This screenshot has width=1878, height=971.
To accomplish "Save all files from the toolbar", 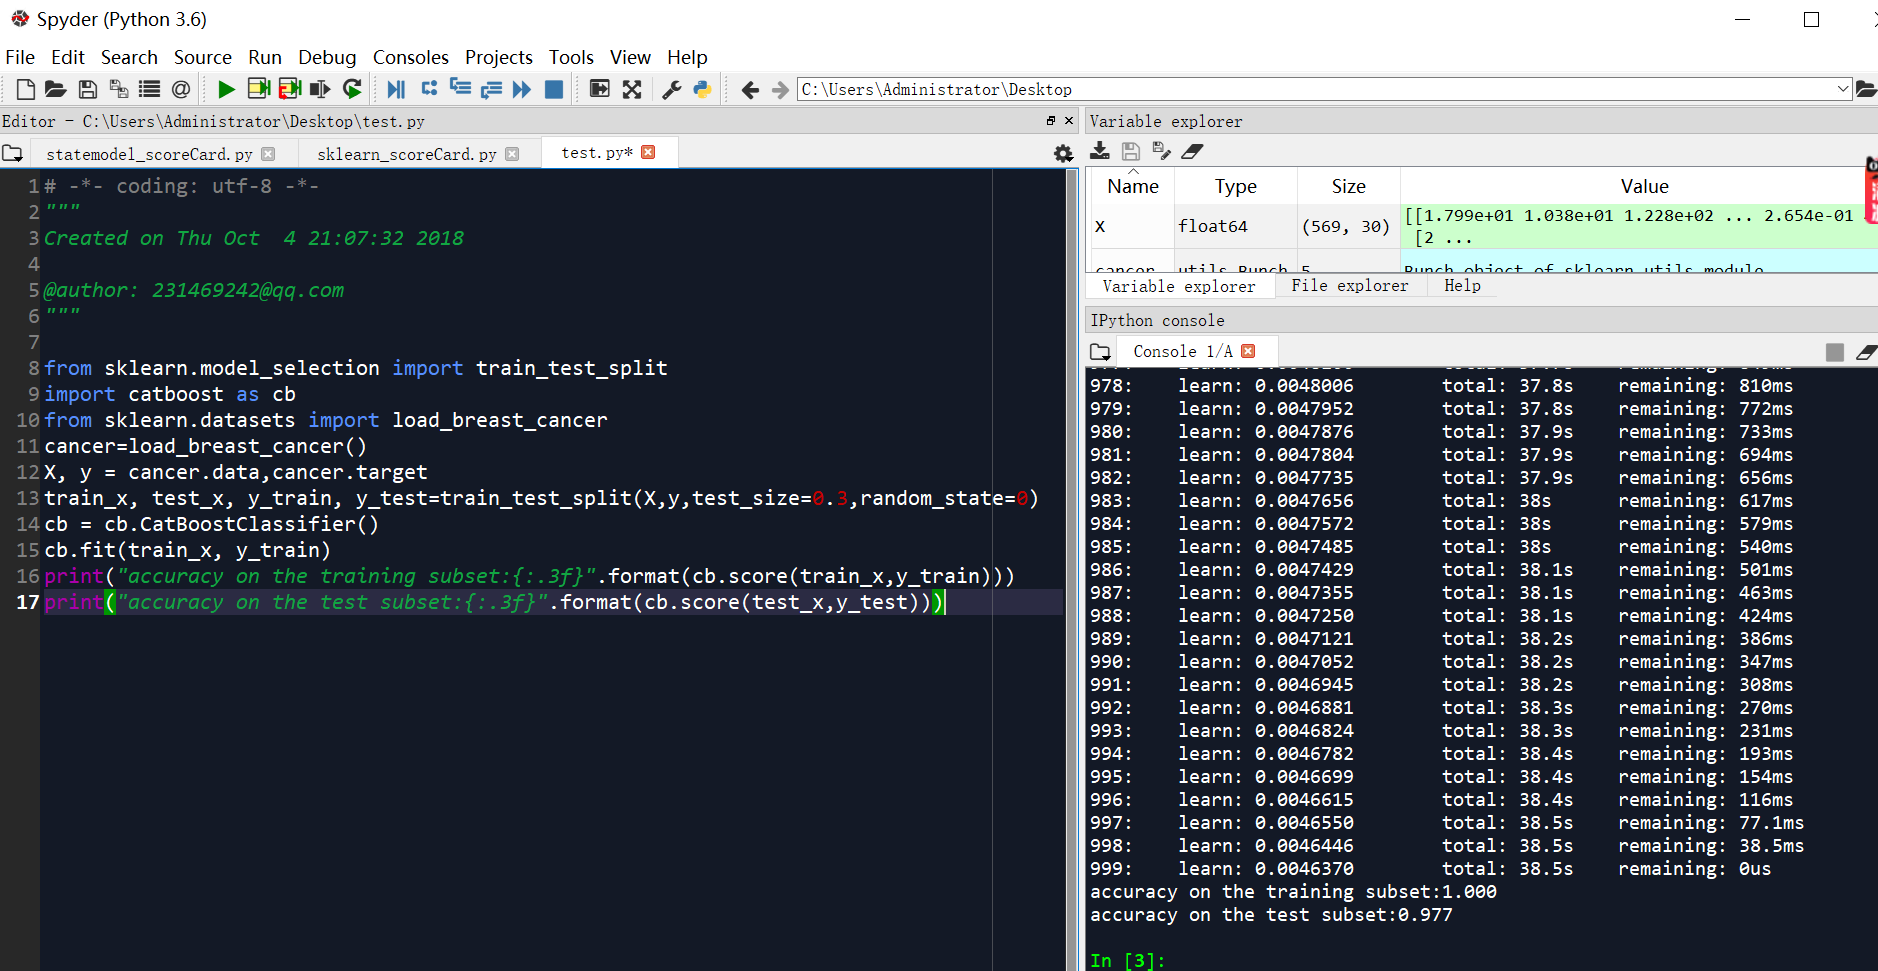I will pos(119,90).
